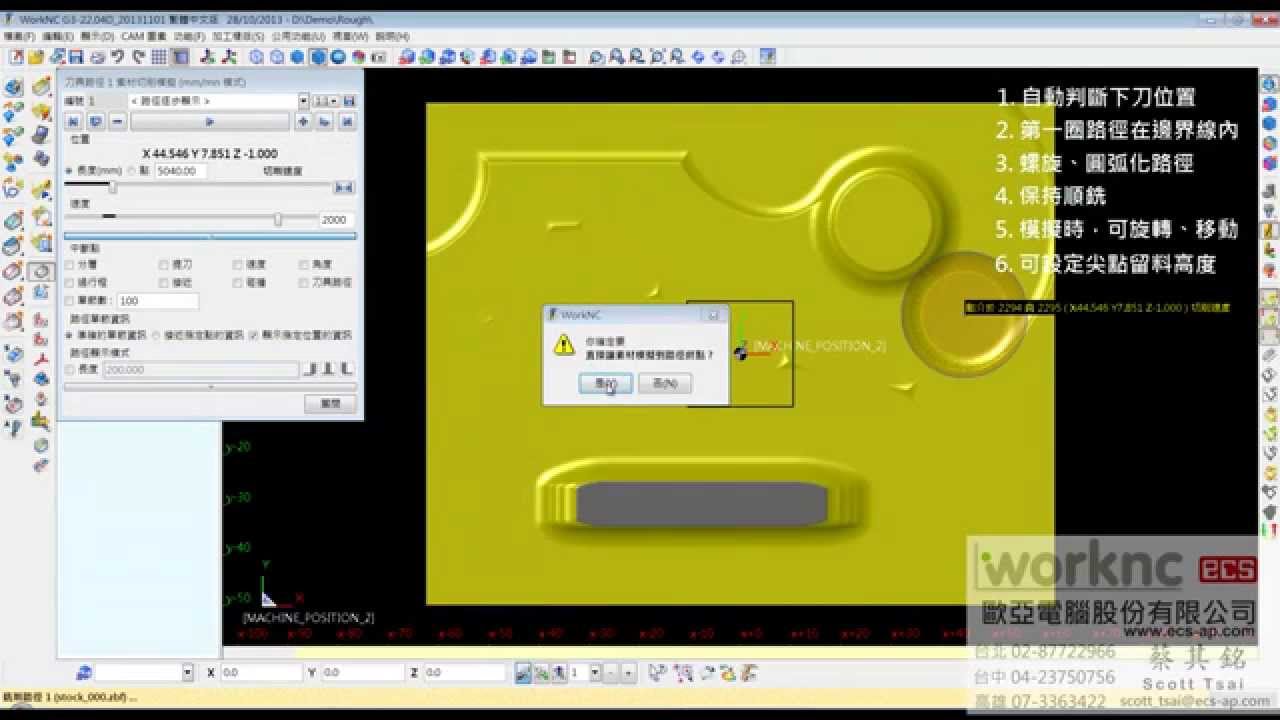Click the Save floppy-disk icon in main toolbar
This screenshot has height=720, width=1280.
[75, 57]
